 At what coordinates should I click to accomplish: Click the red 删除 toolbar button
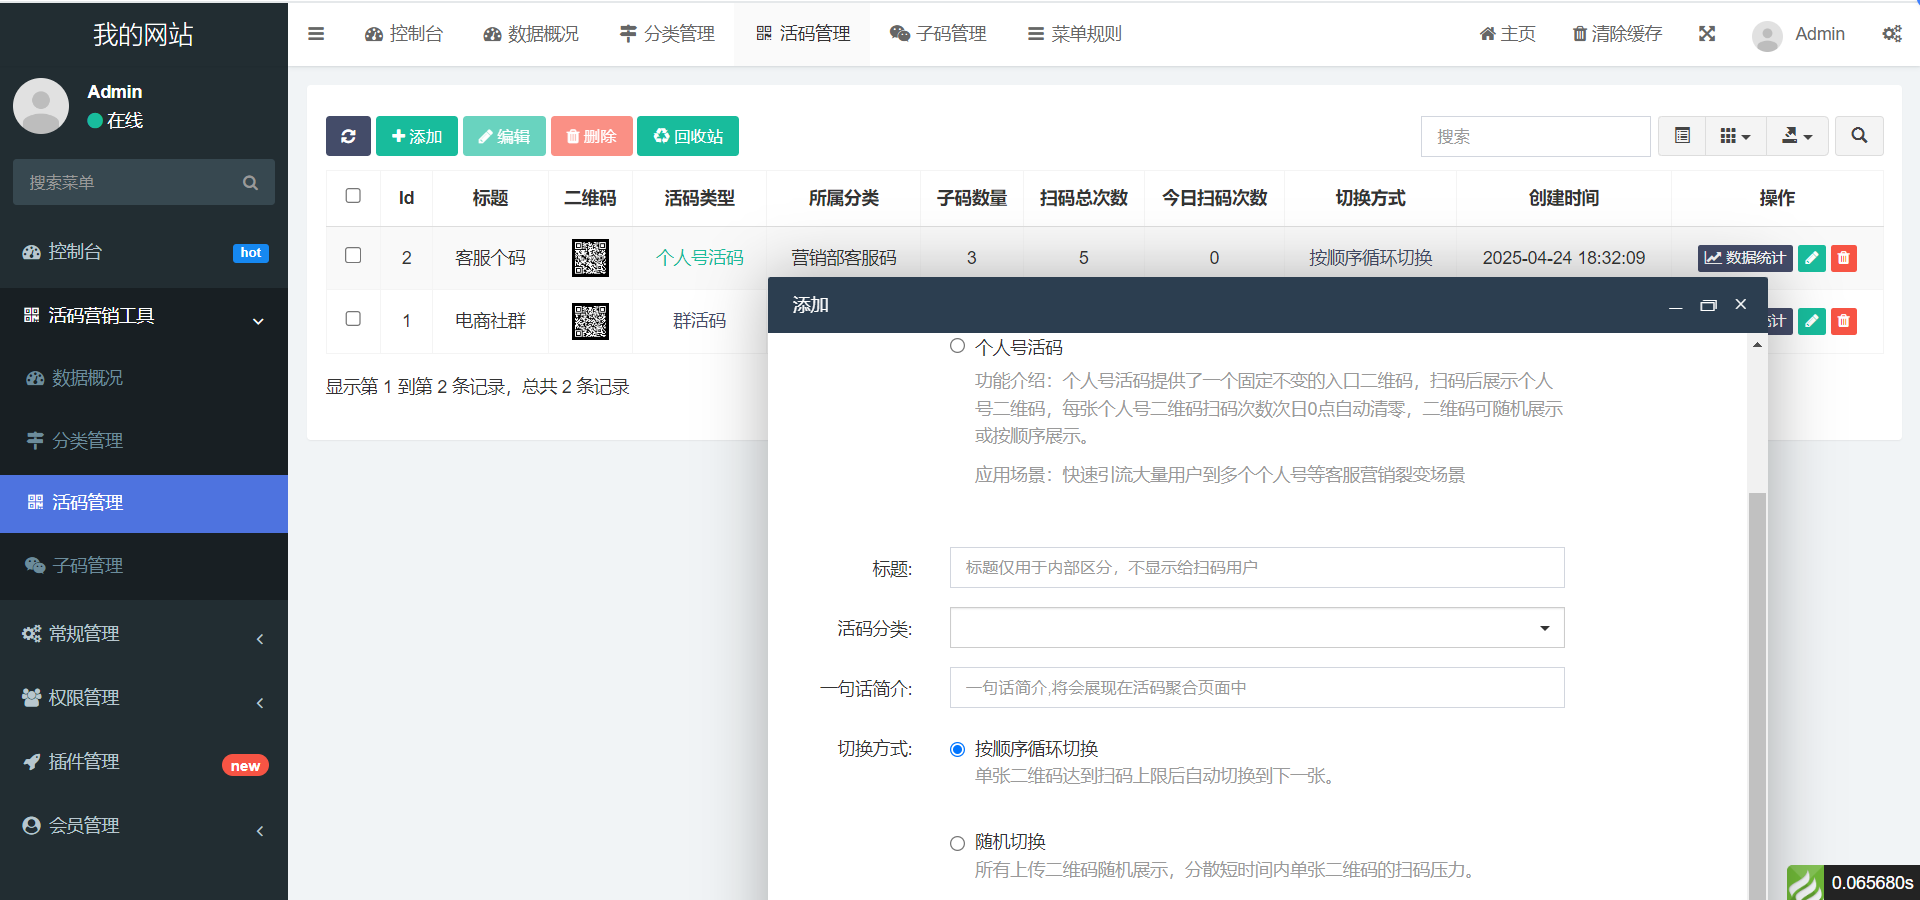[591, 136]
